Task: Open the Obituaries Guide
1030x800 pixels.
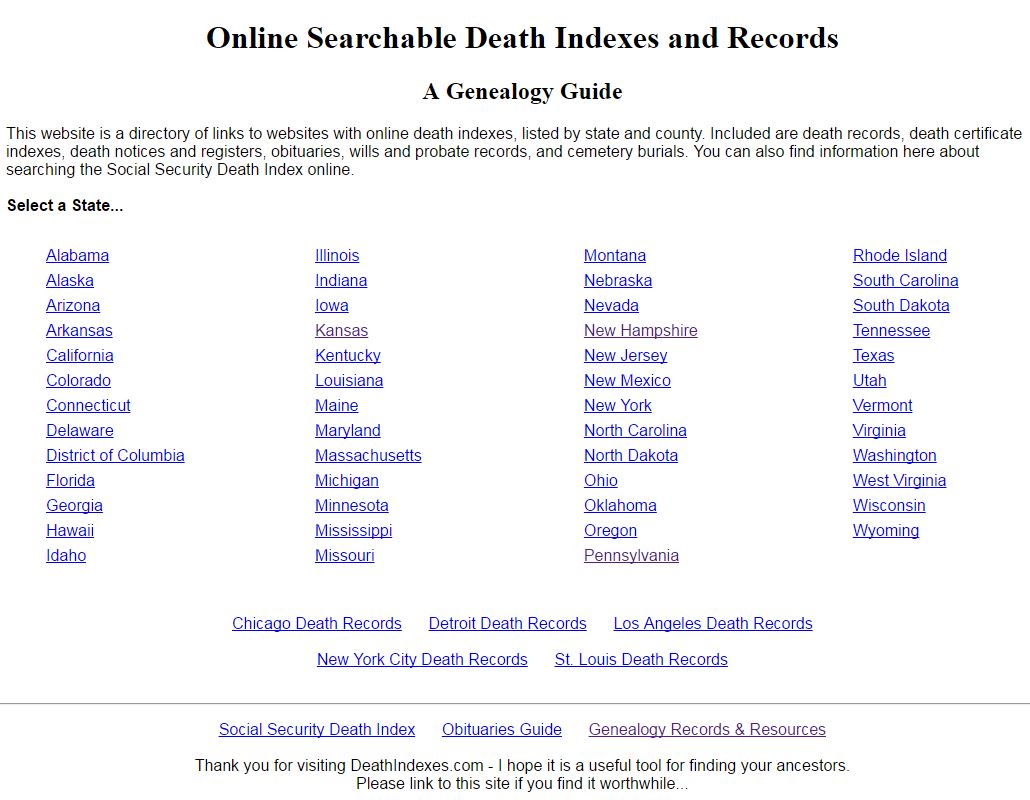Action: pyautogui.click(x=501, y=729)
